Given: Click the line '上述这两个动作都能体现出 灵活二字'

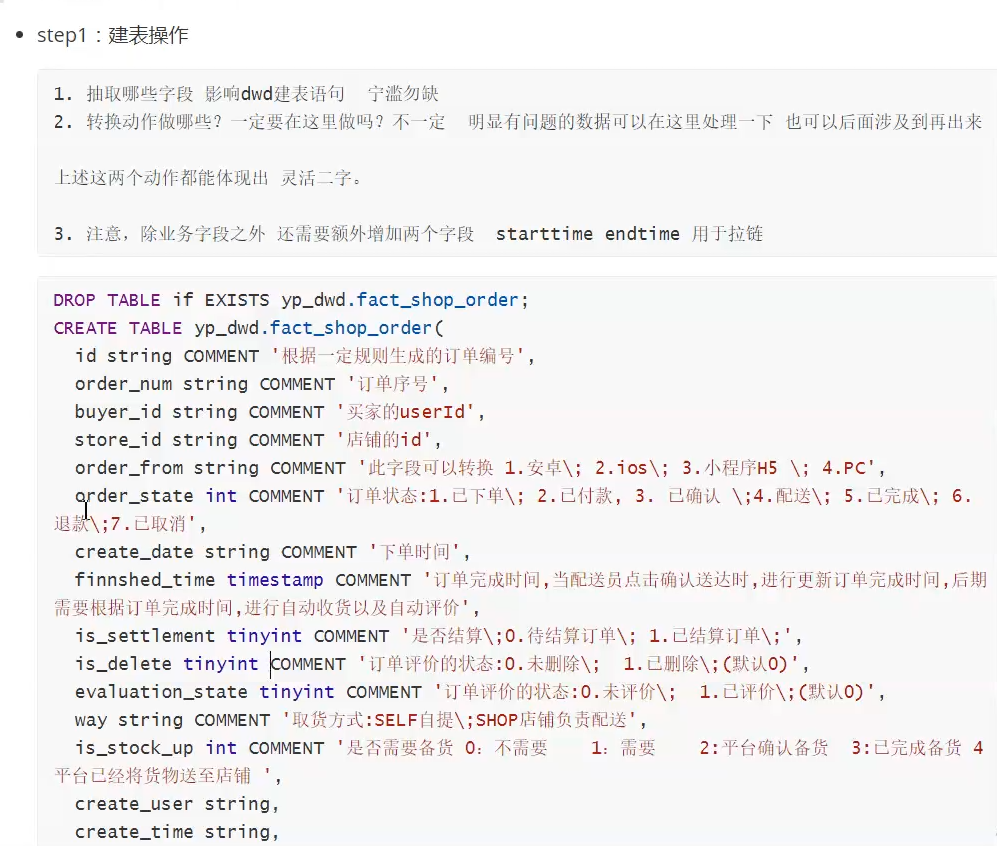Looking at the screenshot, I should tap(209, 178).
